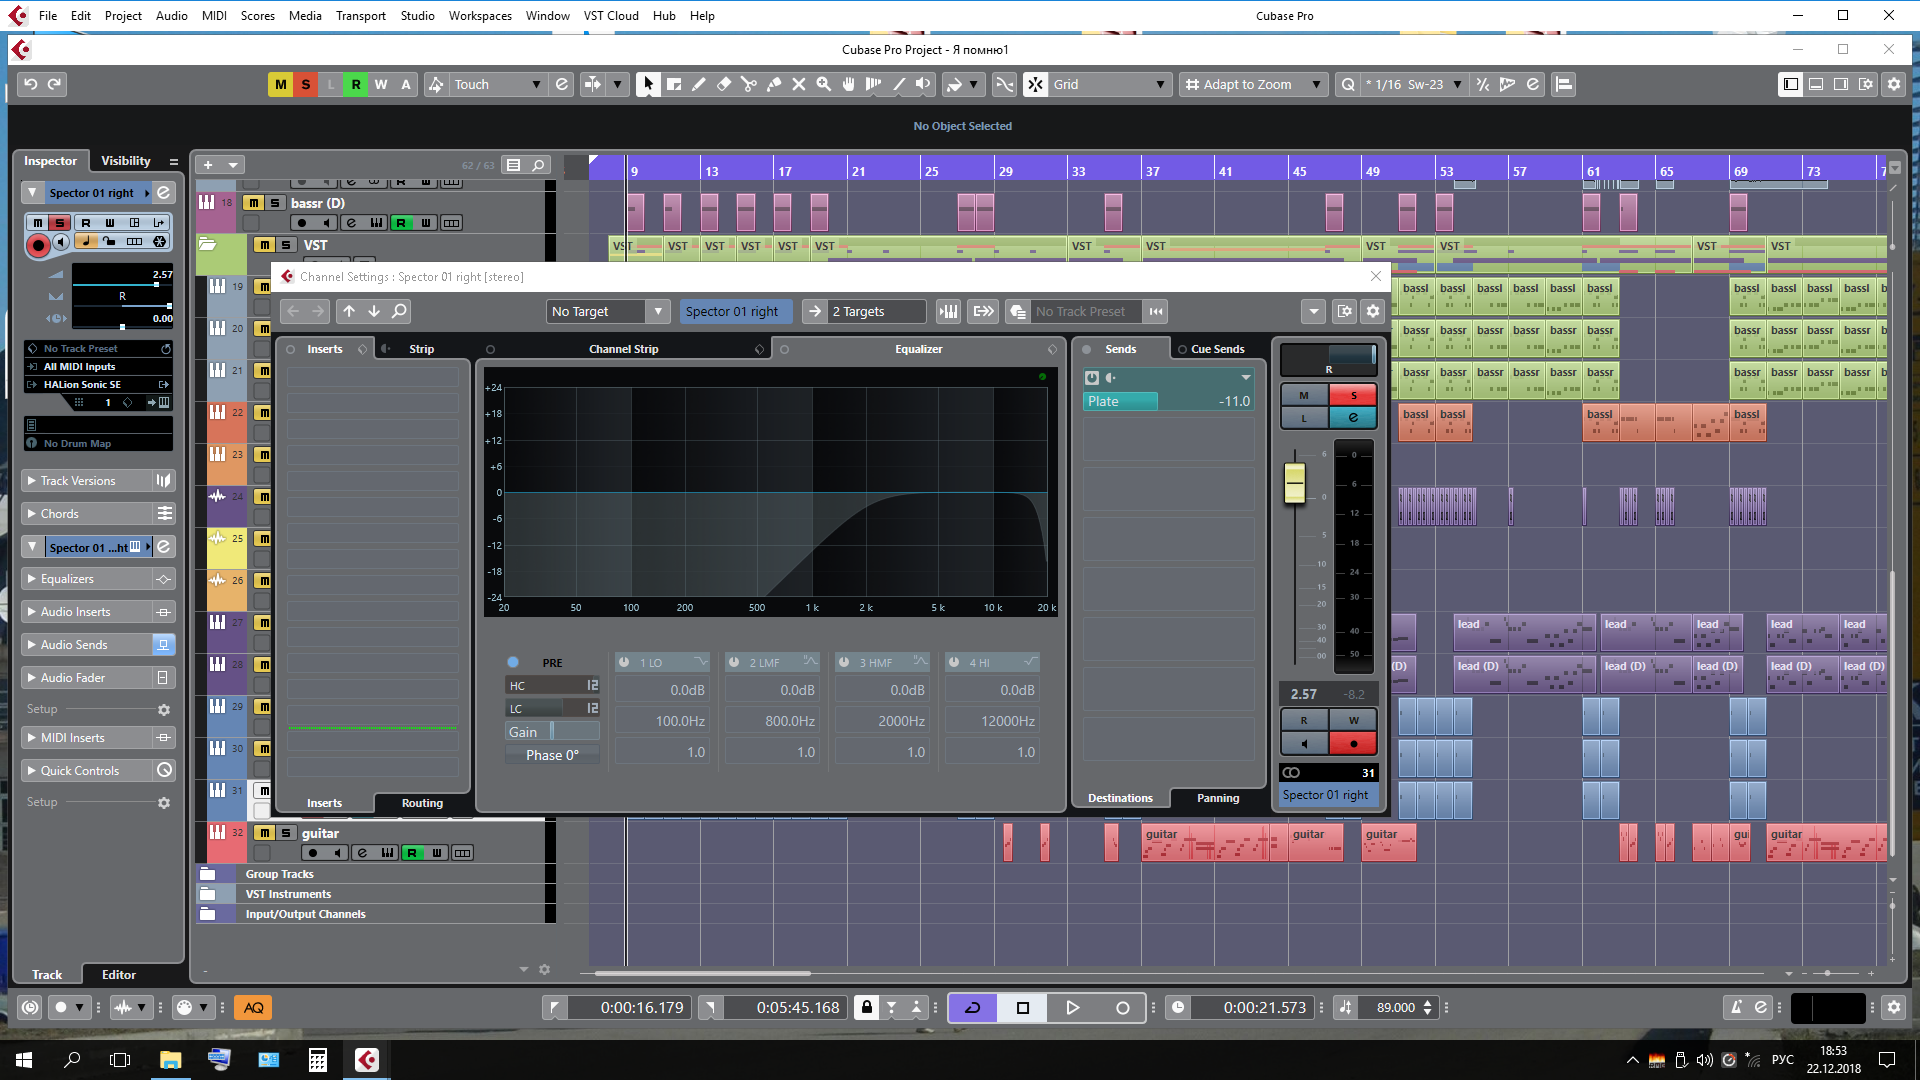This screenshot has height=1080, width=1920.
Task: Select the Draw pencil tool
Action: [699, 85]
